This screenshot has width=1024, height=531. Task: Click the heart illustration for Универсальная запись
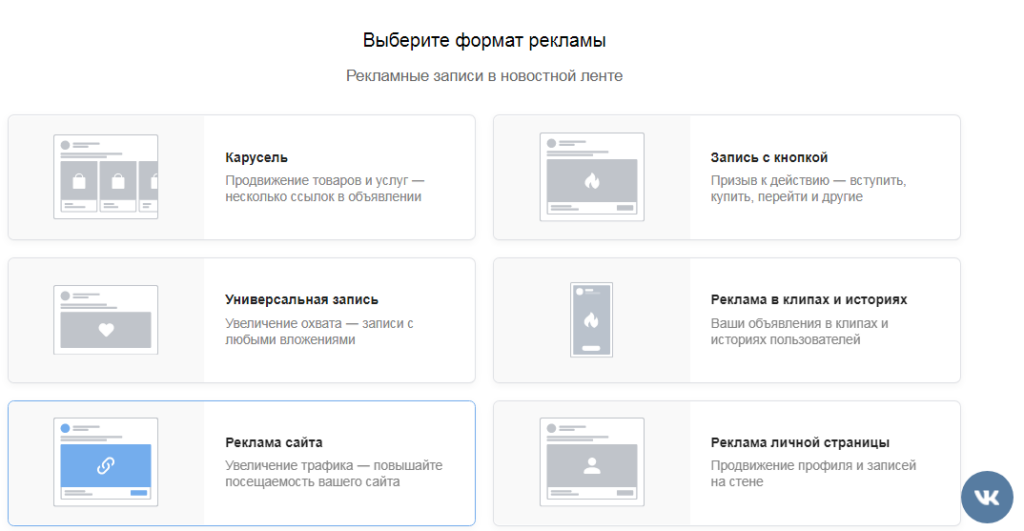(106, 319)
